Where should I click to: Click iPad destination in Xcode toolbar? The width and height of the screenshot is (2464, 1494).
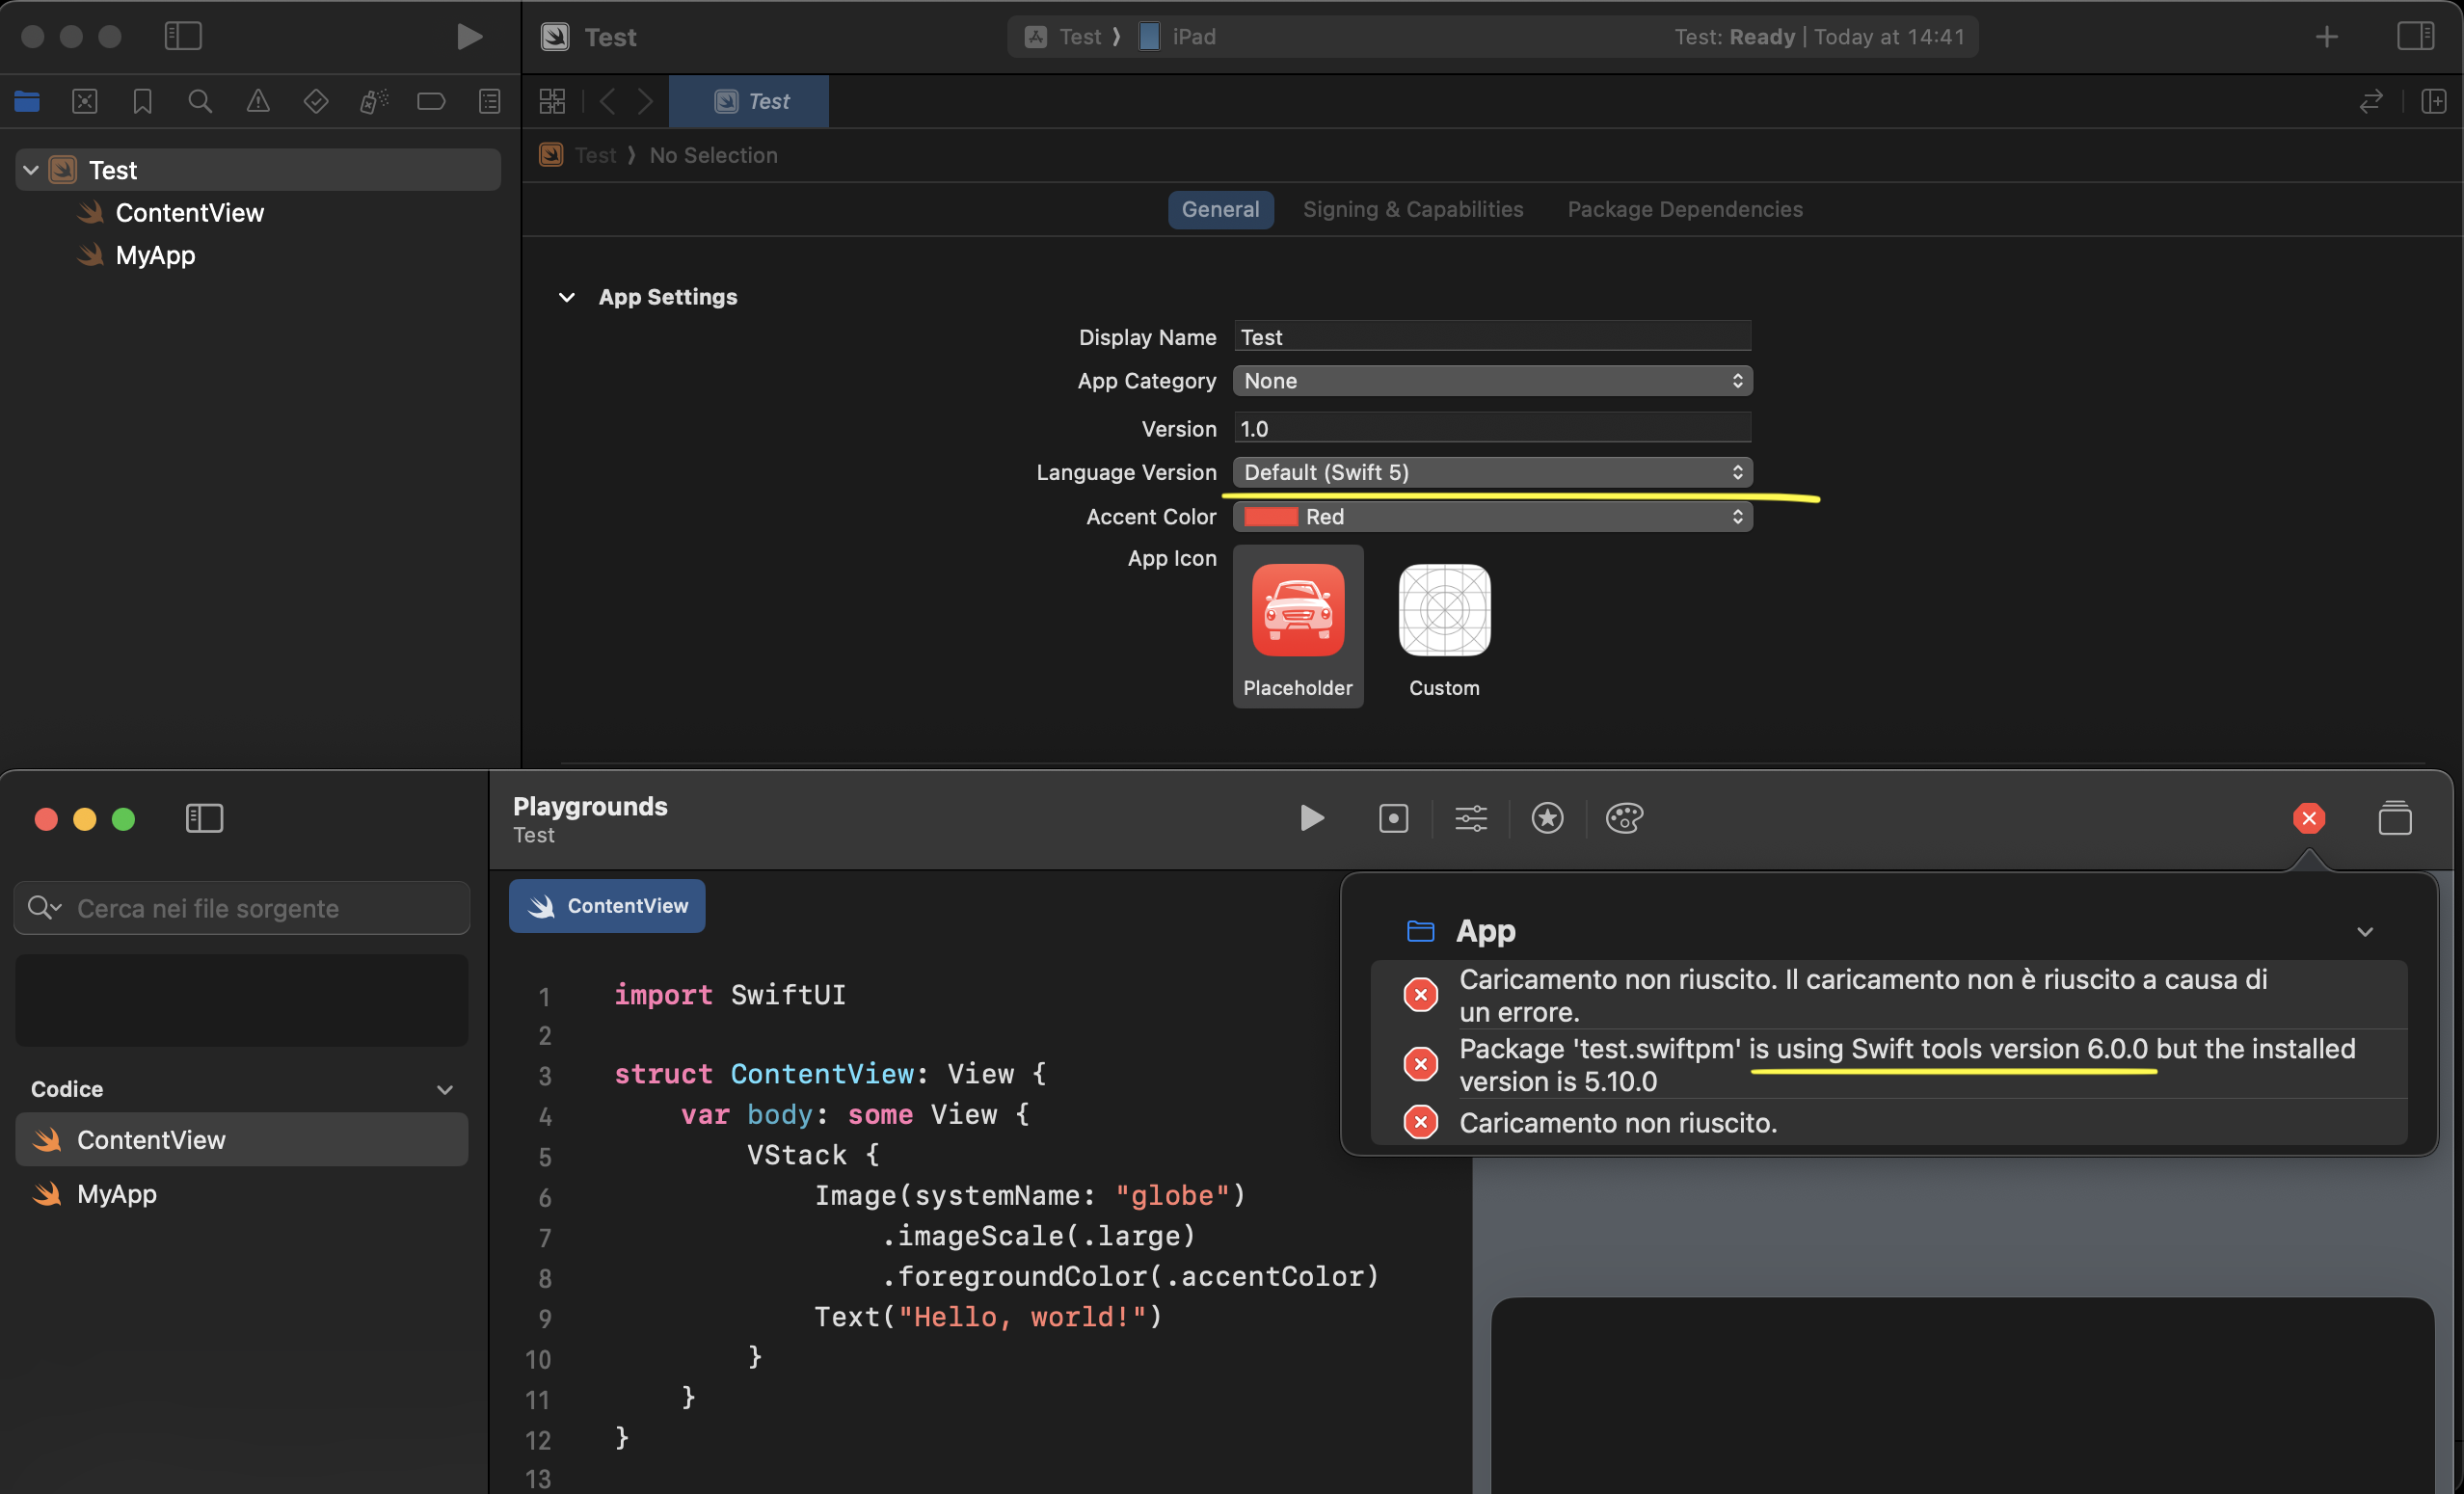tap(1178, 37)
